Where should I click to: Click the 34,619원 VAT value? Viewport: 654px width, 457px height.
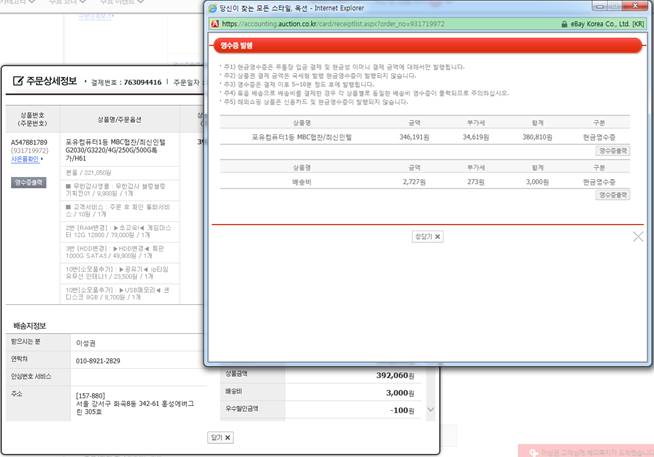[475, 137]
